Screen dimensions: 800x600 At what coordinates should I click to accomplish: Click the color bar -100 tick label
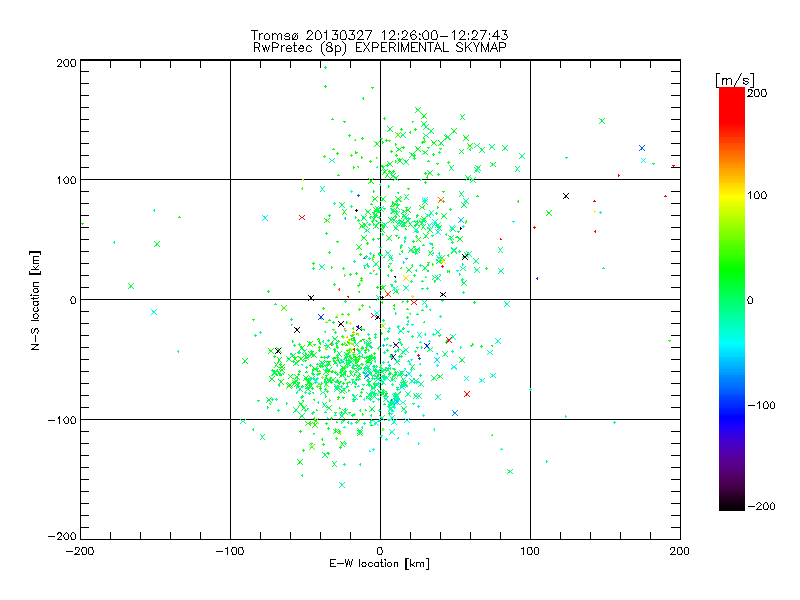coord(761,406)
